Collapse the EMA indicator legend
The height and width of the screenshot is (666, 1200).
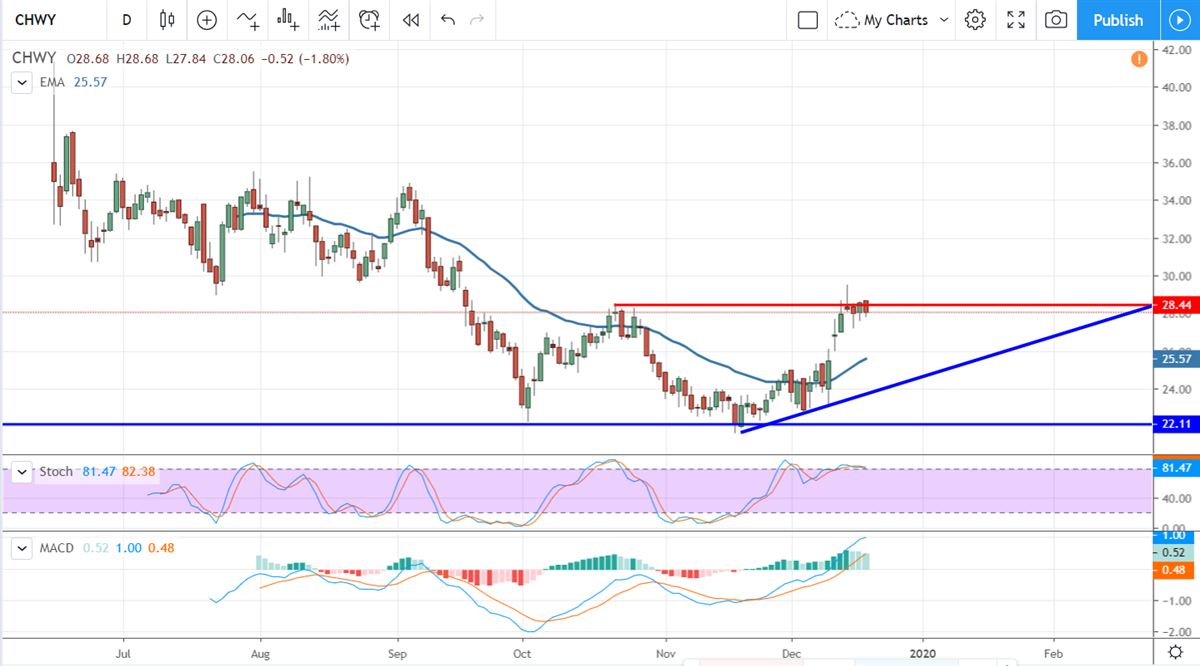point(21,83)
